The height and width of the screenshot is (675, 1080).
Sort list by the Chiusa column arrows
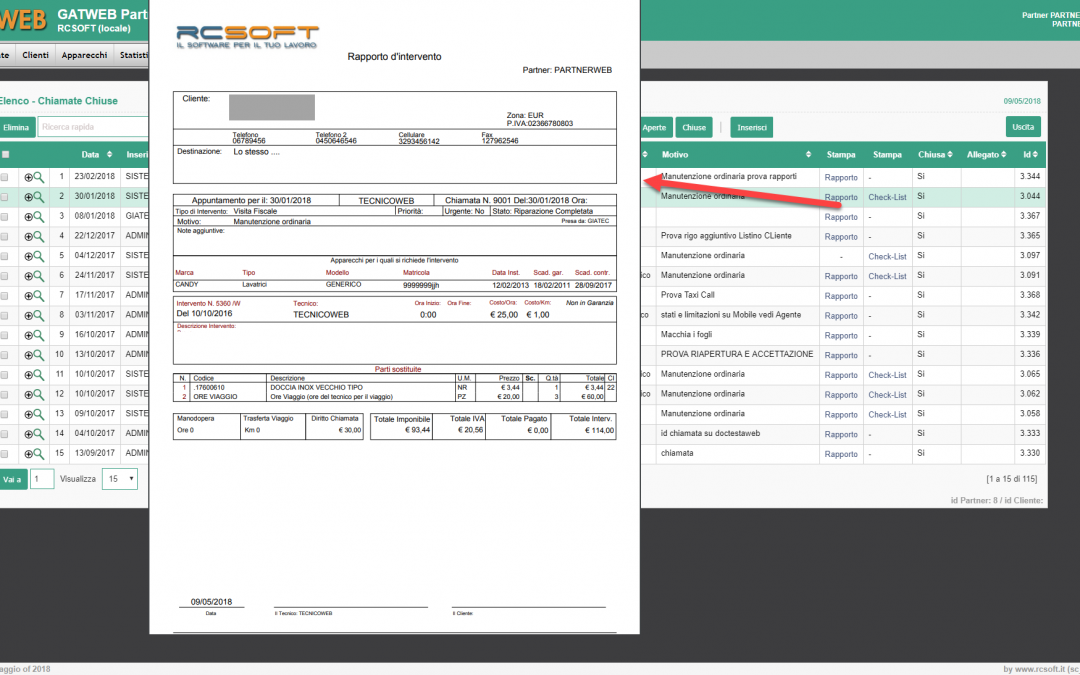pos(950,155)
